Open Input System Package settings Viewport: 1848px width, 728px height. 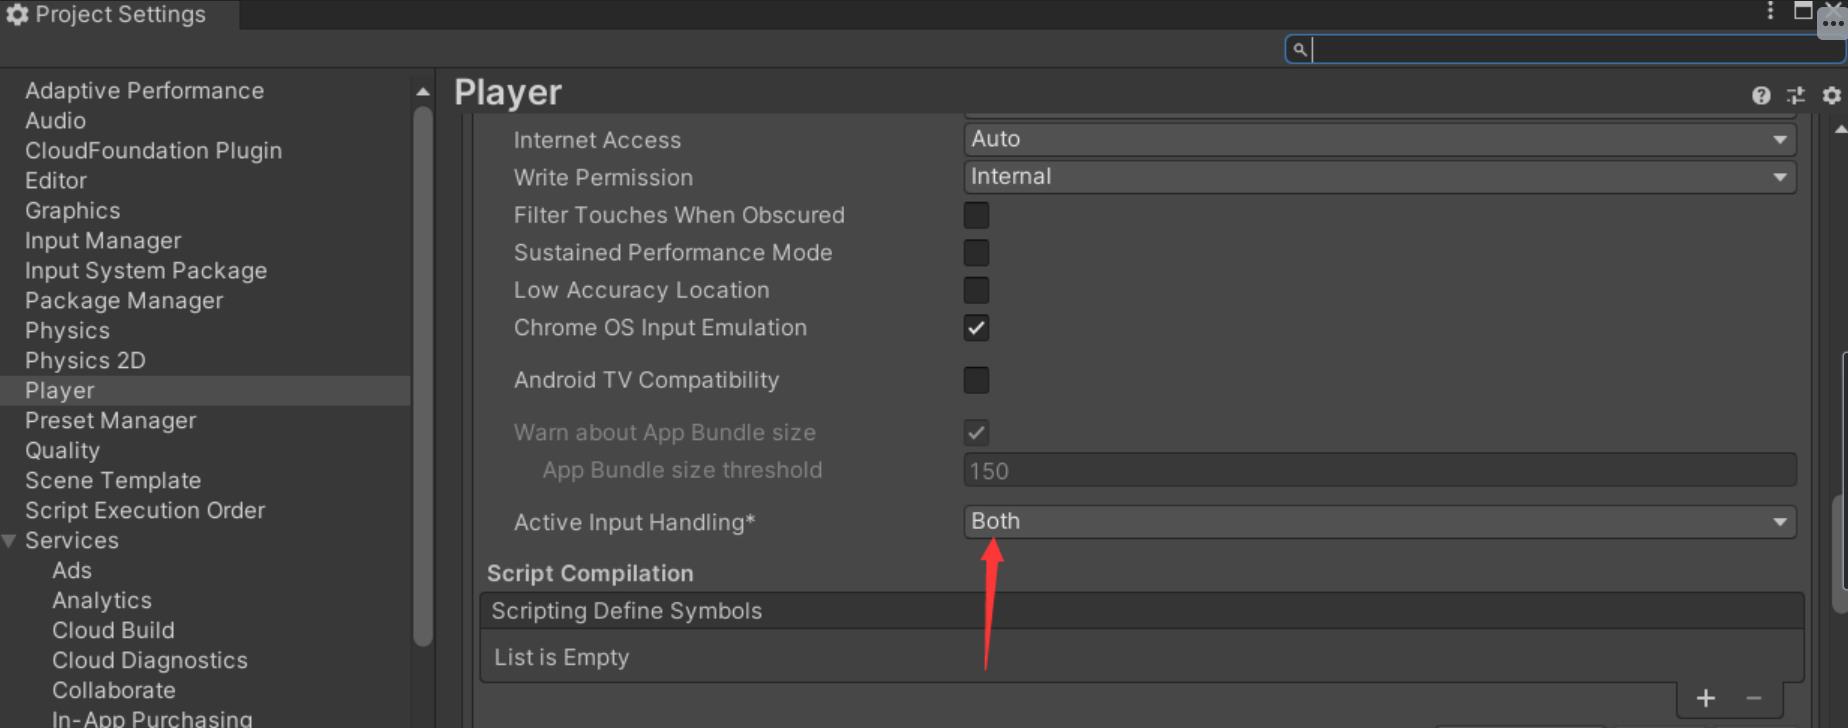(146, 271)
